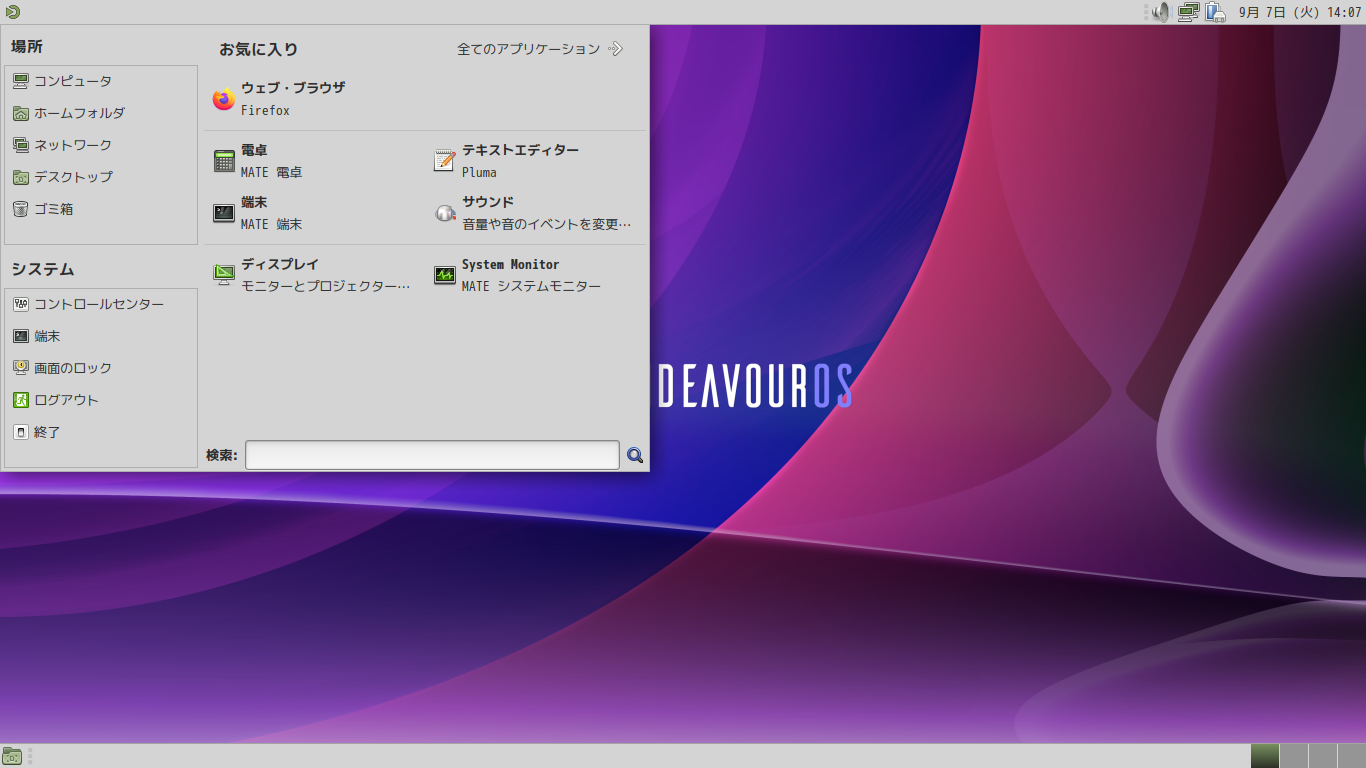This screenshot has width=1366, height=768.
Task: Open the network connection tray icon
Action: click(x=1188, y=12)
